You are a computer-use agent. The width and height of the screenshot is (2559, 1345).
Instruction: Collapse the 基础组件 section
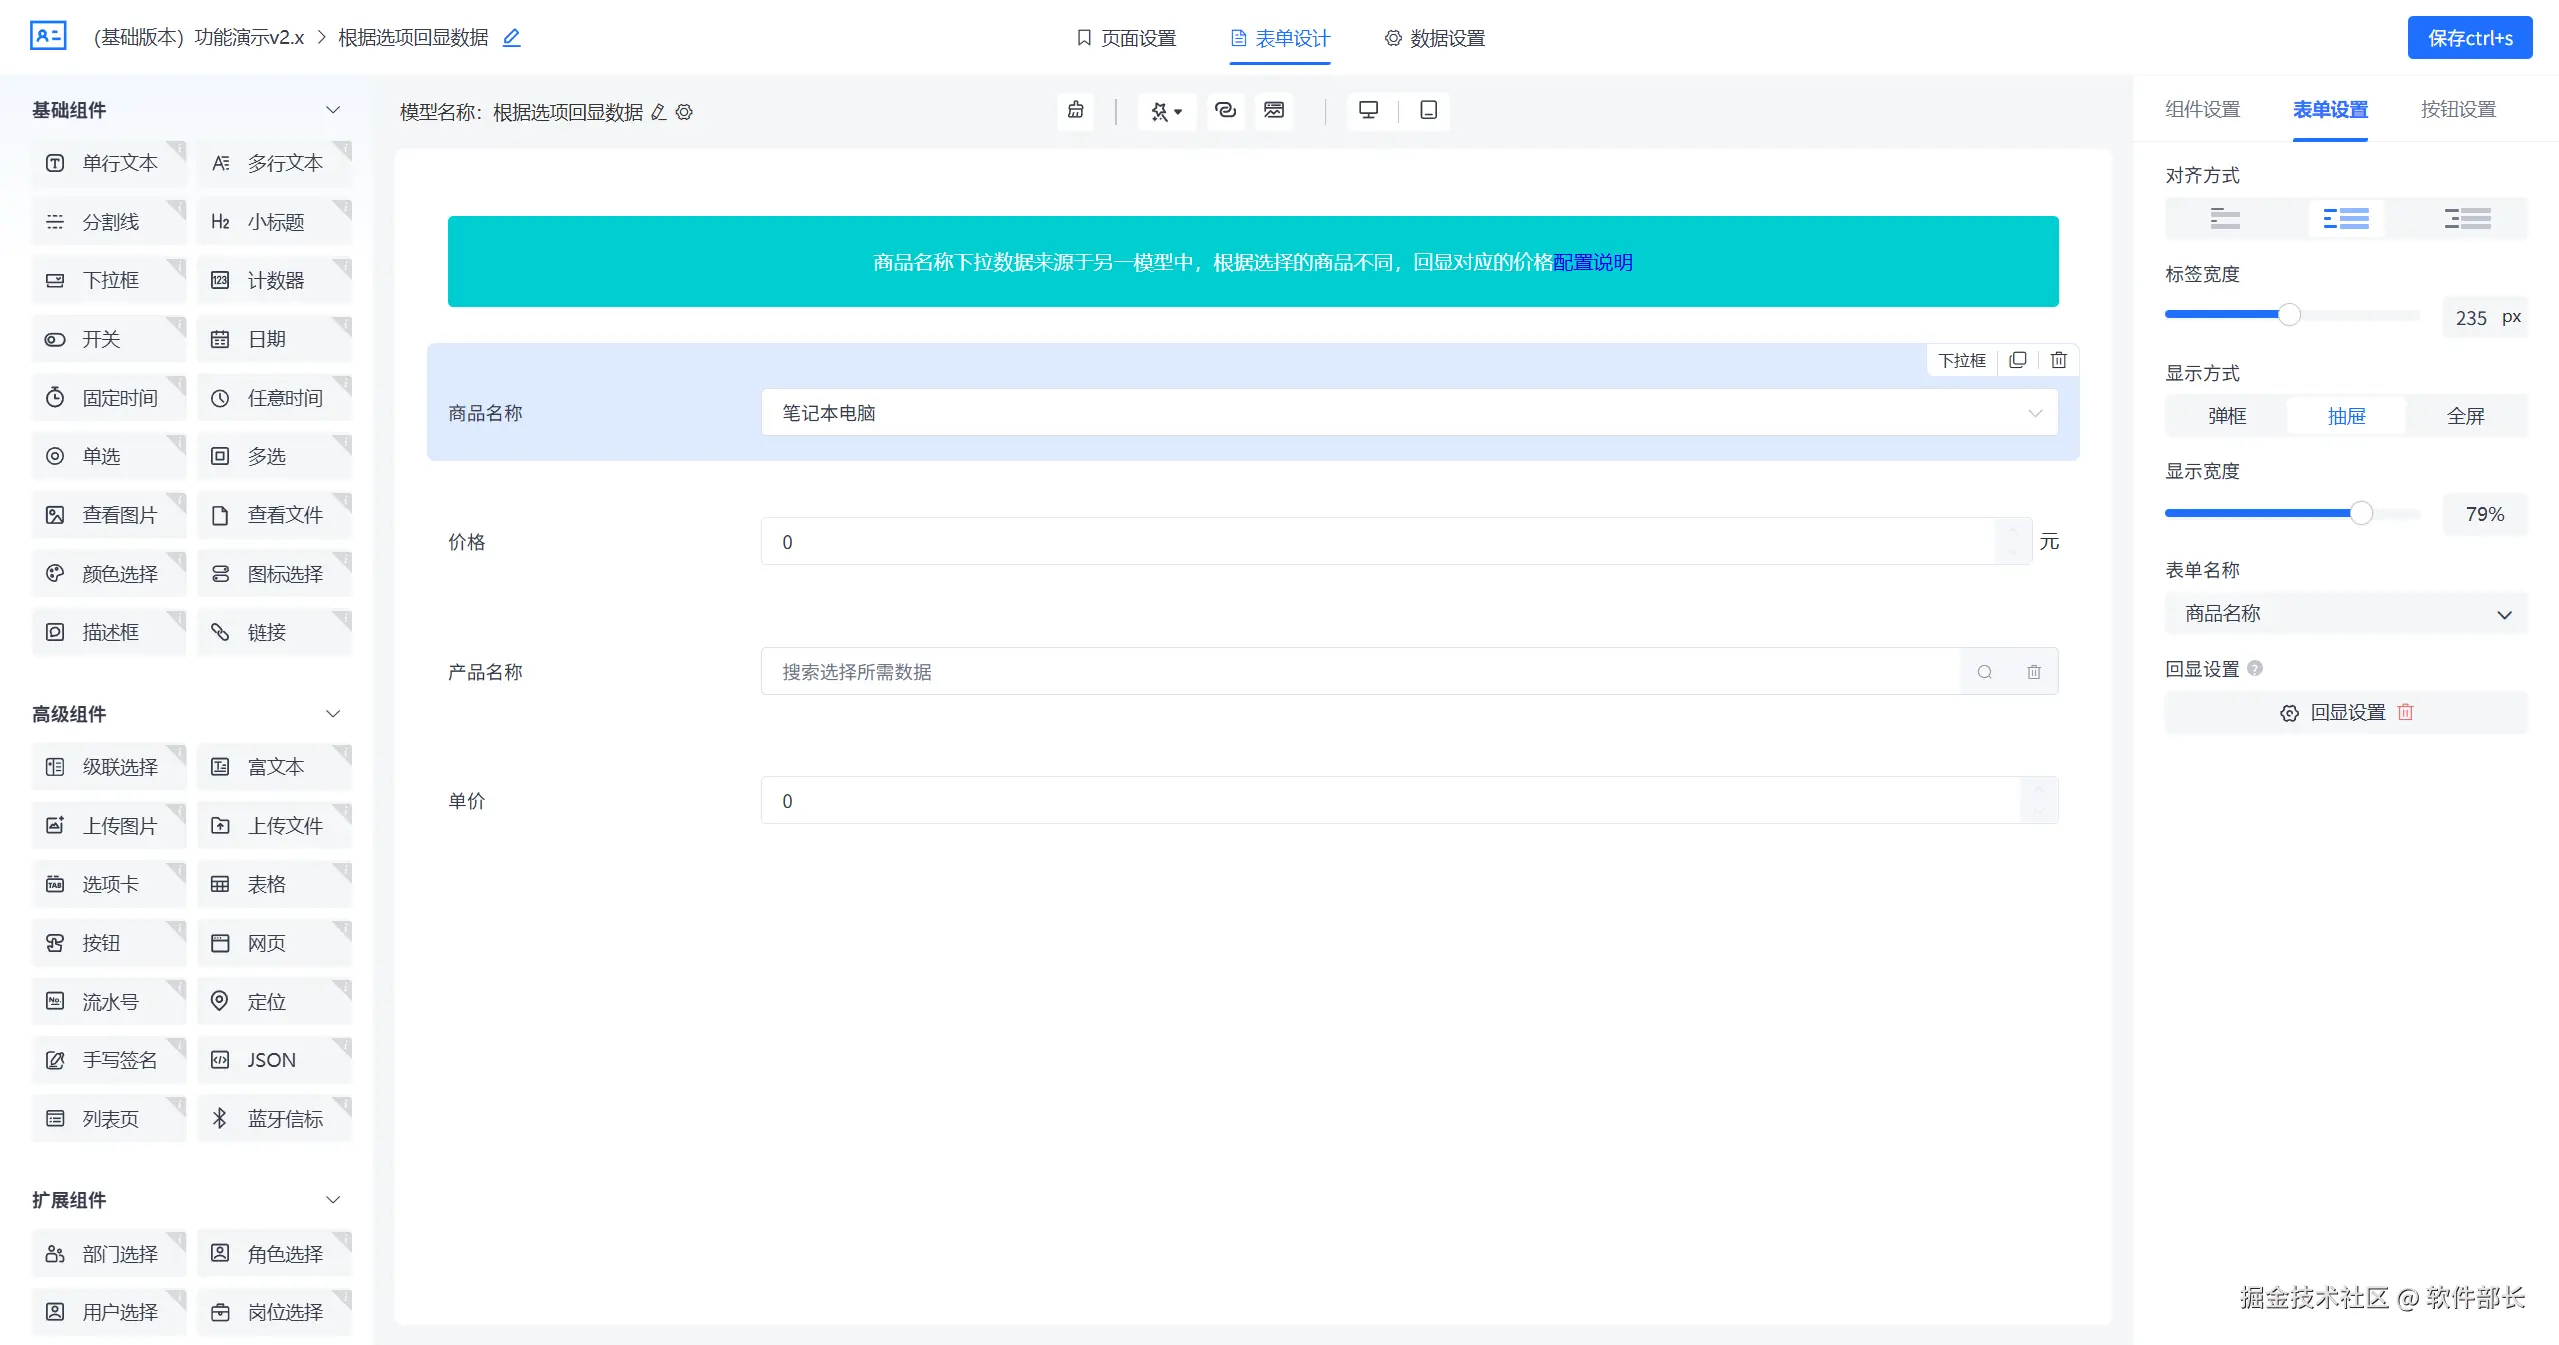click(333, 110)
